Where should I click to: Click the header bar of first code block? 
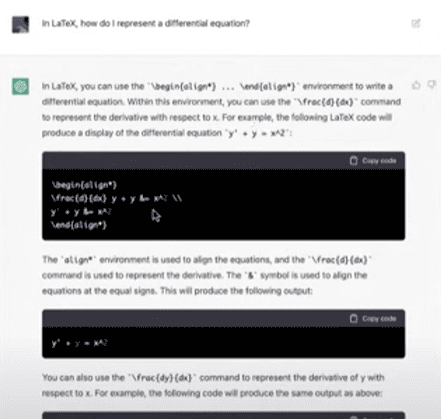224,161
